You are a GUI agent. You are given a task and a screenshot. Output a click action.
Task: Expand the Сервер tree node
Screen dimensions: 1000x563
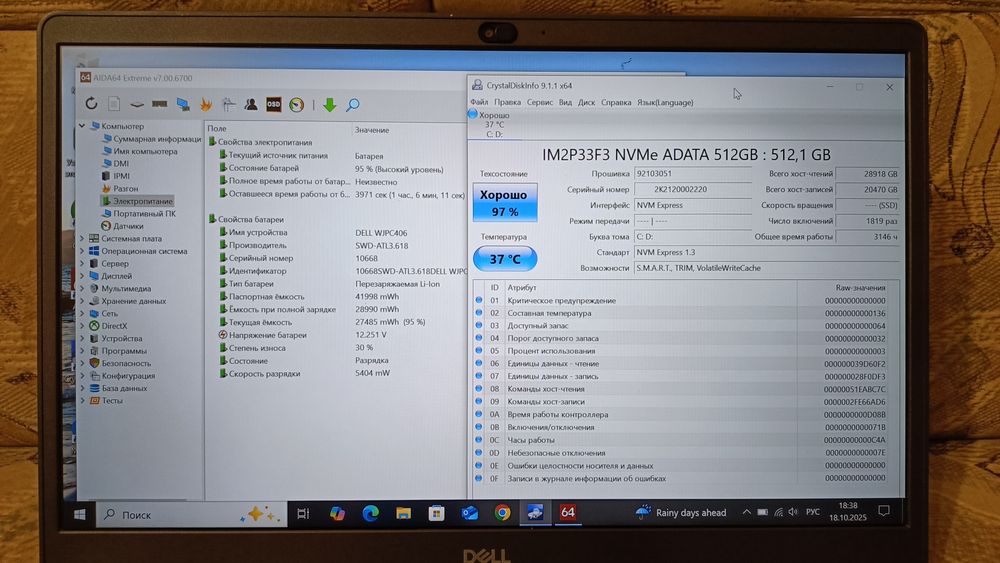pos(82,263)
